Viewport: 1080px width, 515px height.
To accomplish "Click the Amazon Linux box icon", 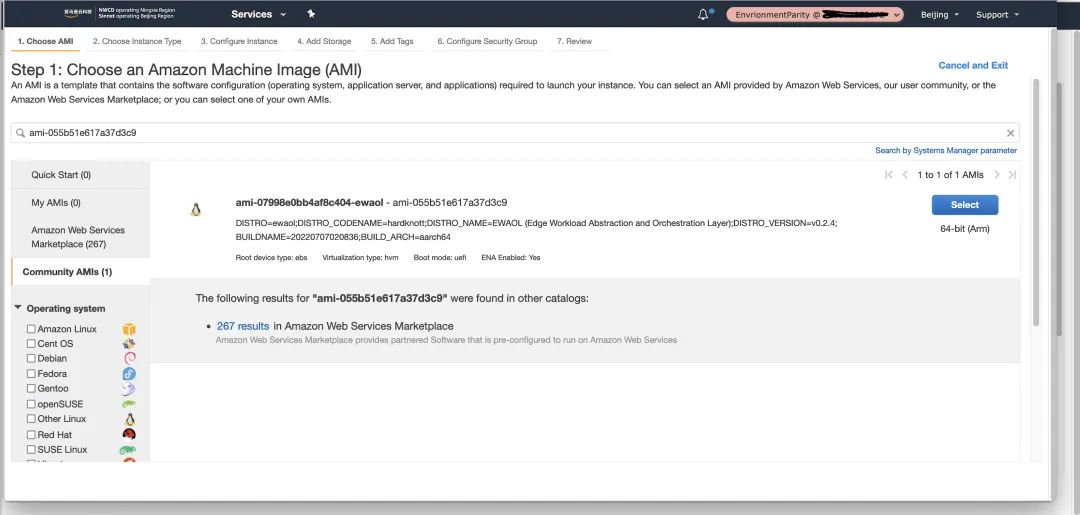I will 129,329.
